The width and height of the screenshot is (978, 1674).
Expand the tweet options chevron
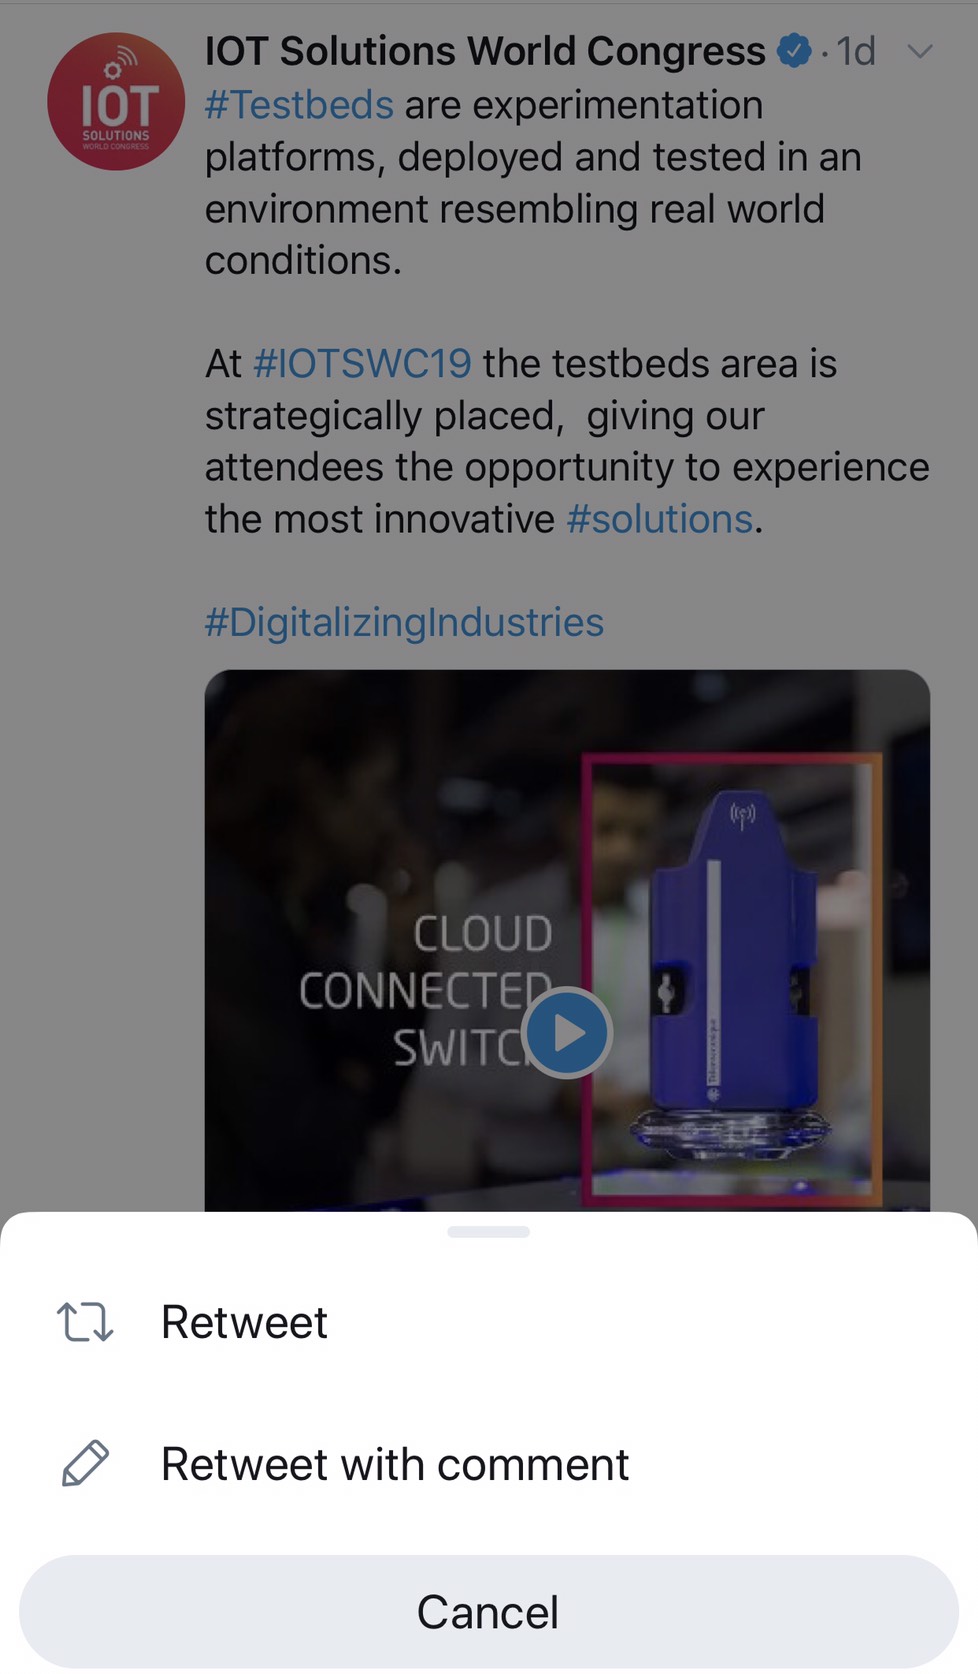(x=920, y=51)
